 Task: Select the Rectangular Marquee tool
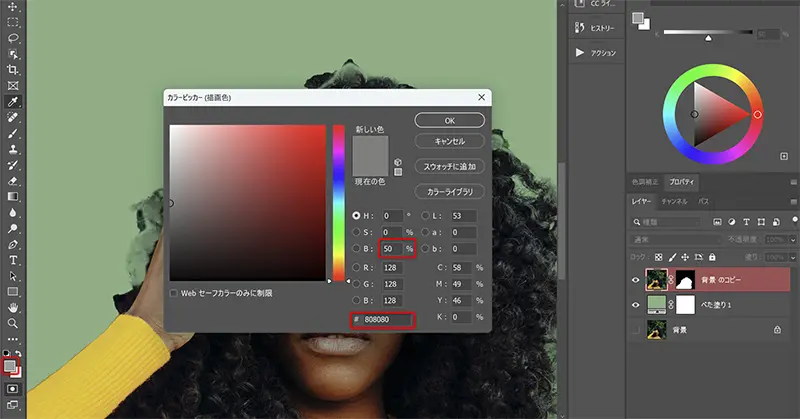(x=13, y=22)
